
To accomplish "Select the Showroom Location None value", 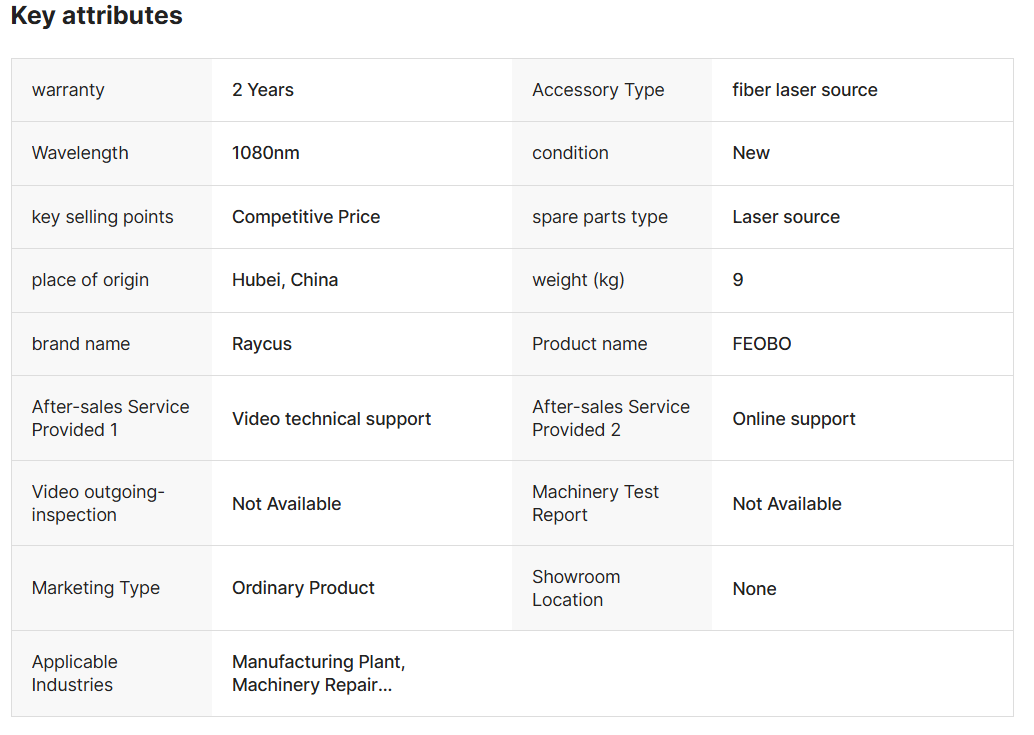I will (x=754, y=589).
